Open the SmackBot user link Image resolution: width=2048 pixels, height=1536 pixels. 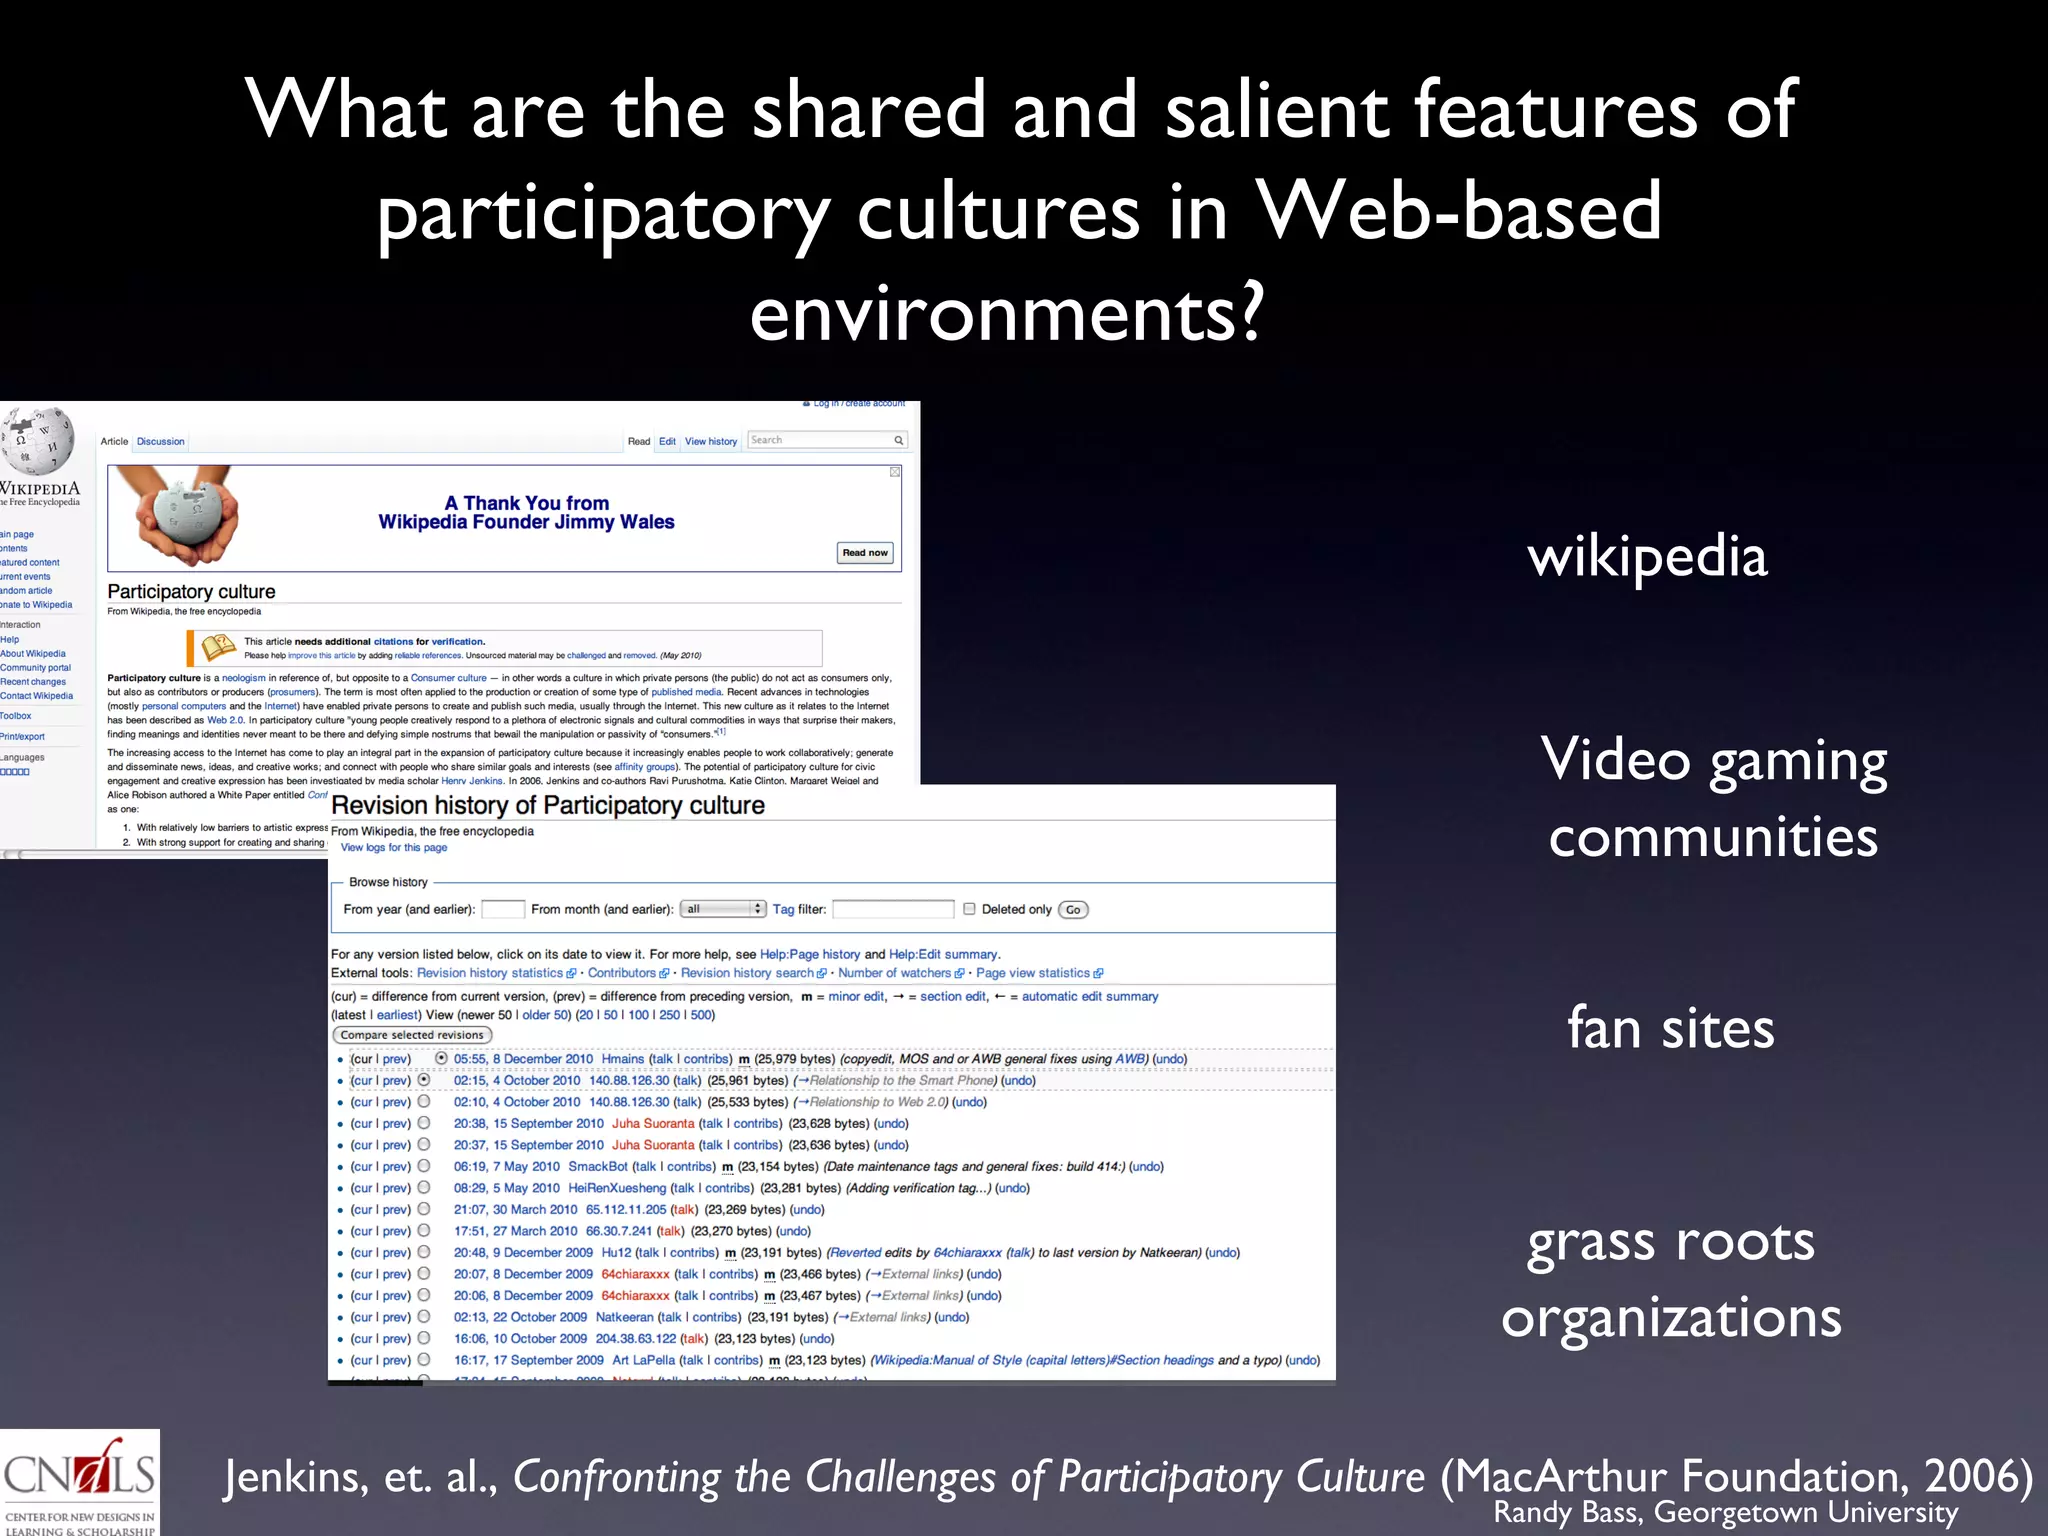[x=598, y=1167]
